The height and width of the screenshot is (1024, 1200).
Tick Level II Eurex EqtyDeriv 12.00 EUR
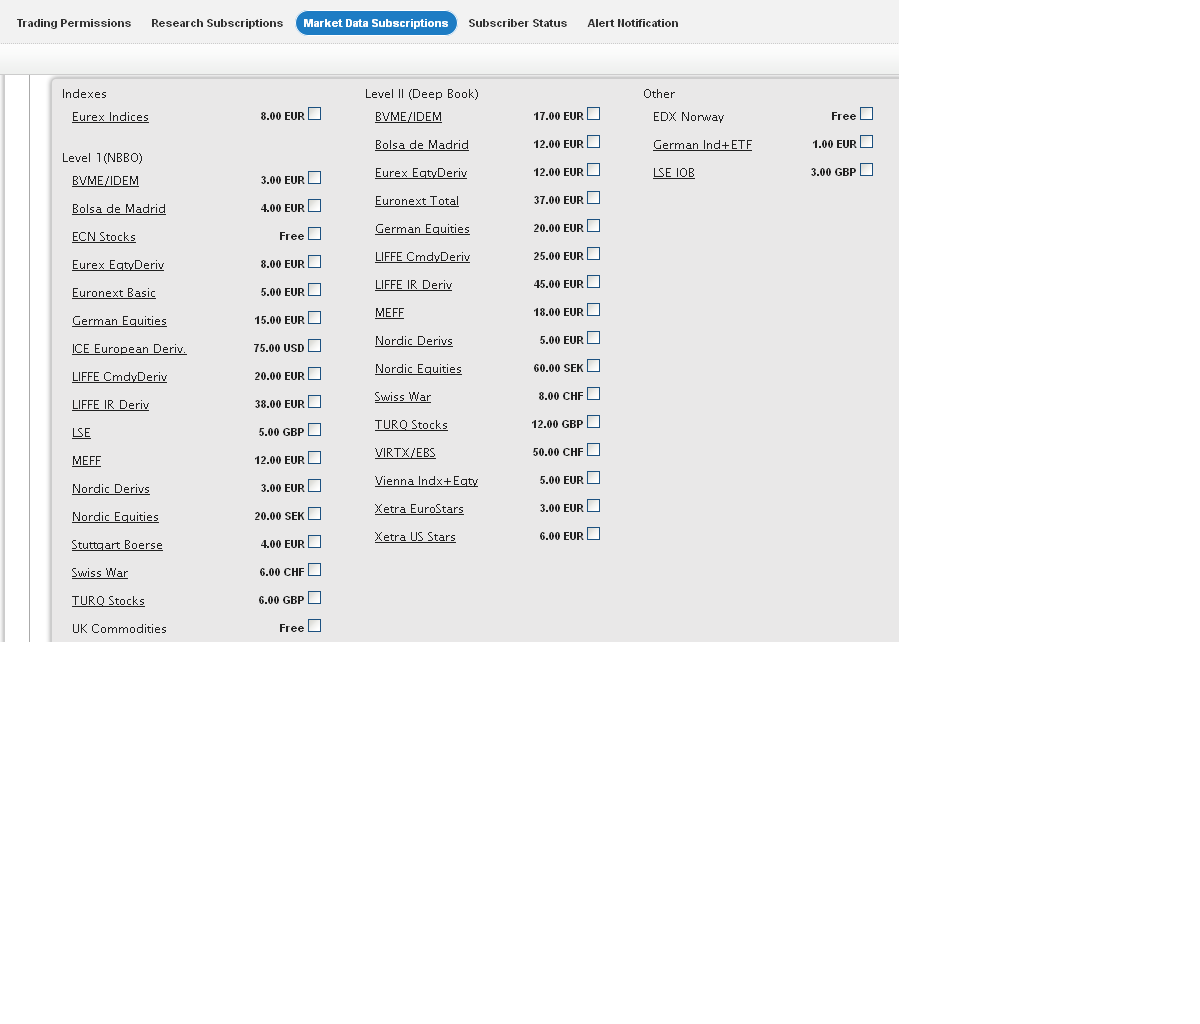coord(594,170)
